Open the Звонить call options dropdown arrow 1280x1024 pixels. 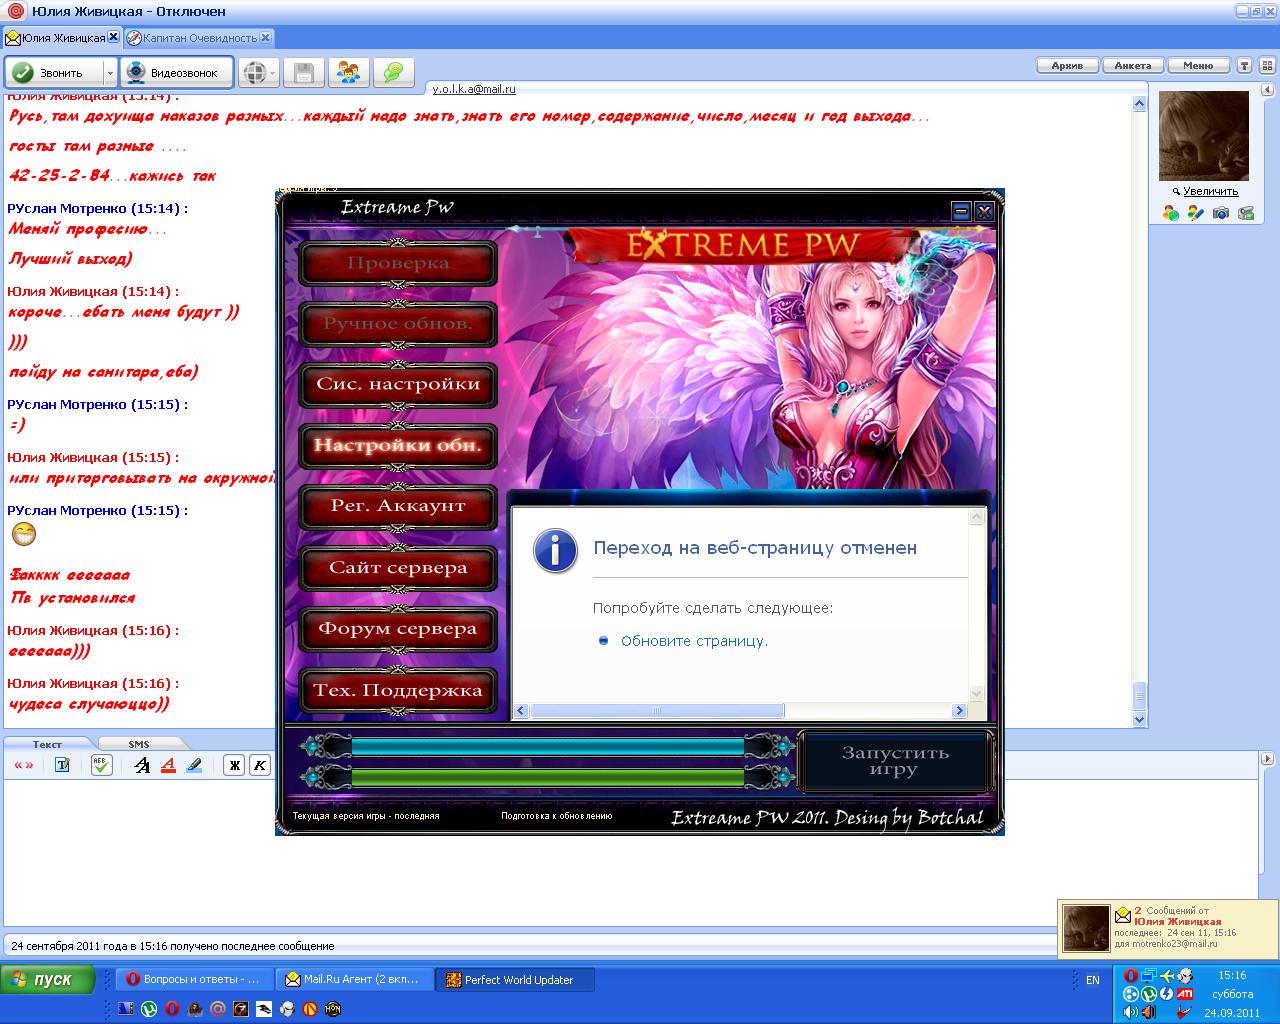pos(110,73)
